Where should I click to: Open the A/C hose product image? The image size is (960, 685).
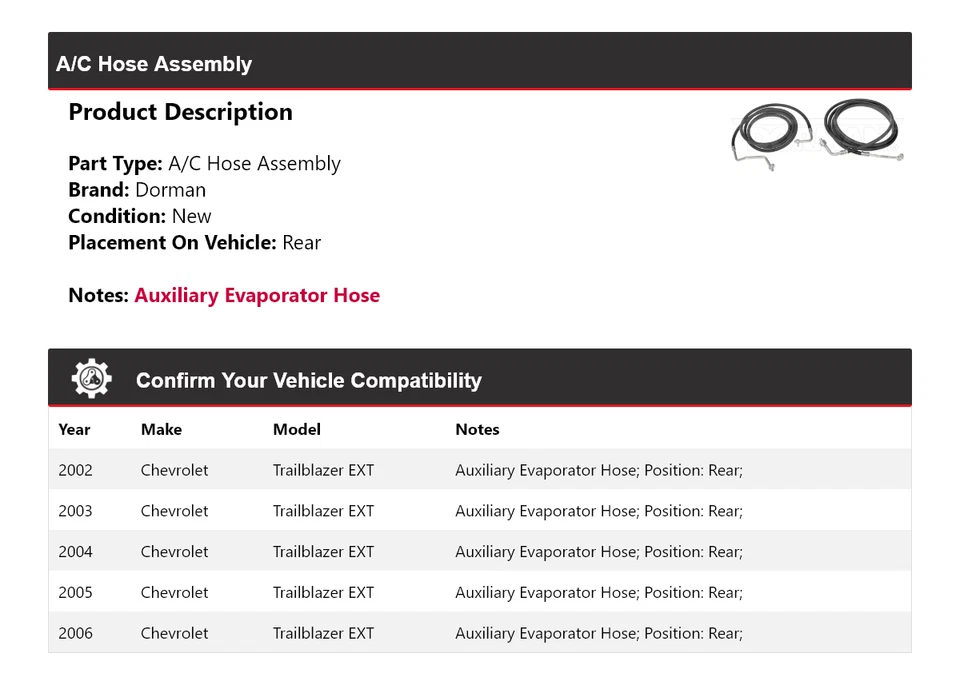tap(817, 131)
